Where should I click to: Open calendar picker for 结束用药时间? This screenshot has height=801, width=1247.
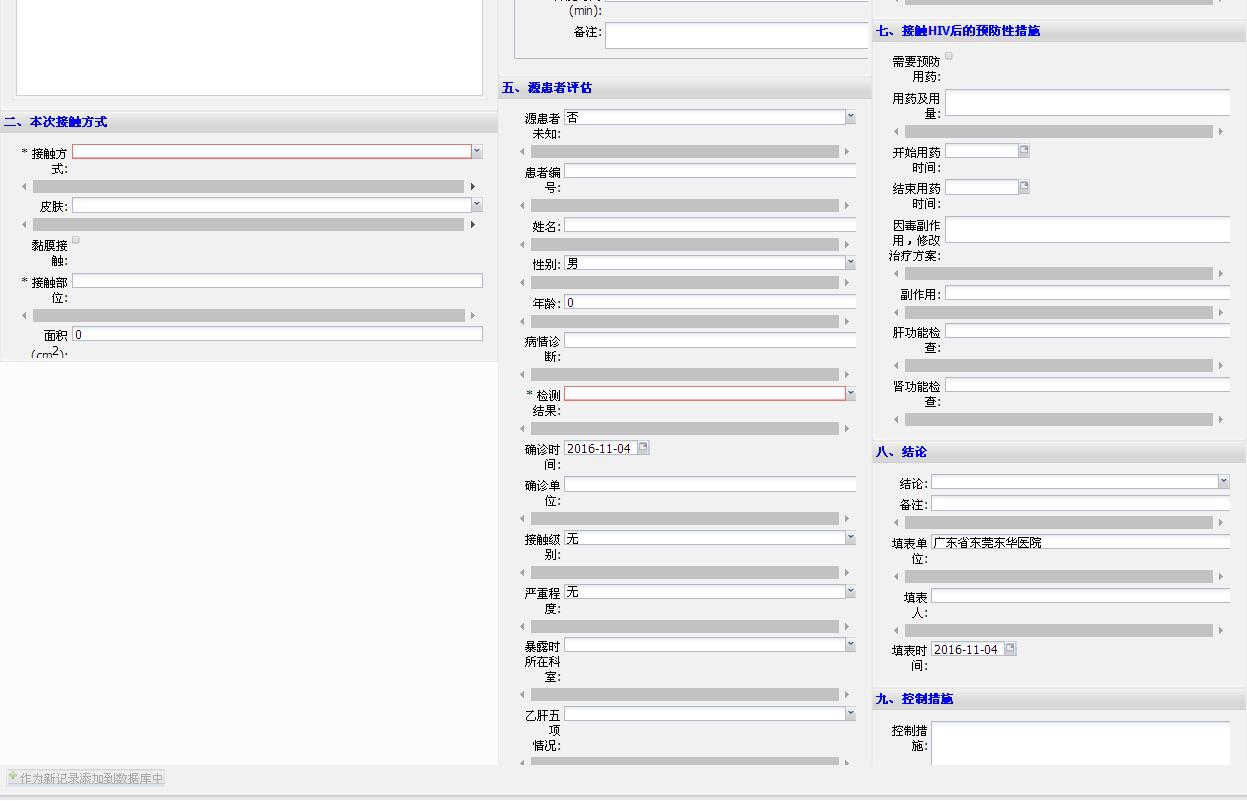tap(1024, 187)
